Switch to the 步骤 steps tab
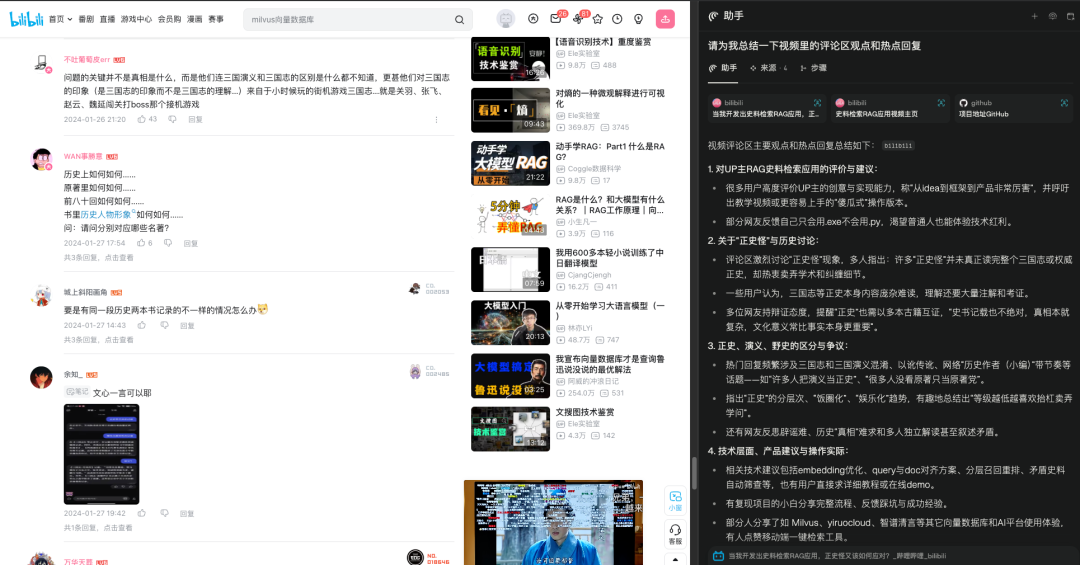The image size is (1080, 565). pyautogui.click(x=813, y=68)
